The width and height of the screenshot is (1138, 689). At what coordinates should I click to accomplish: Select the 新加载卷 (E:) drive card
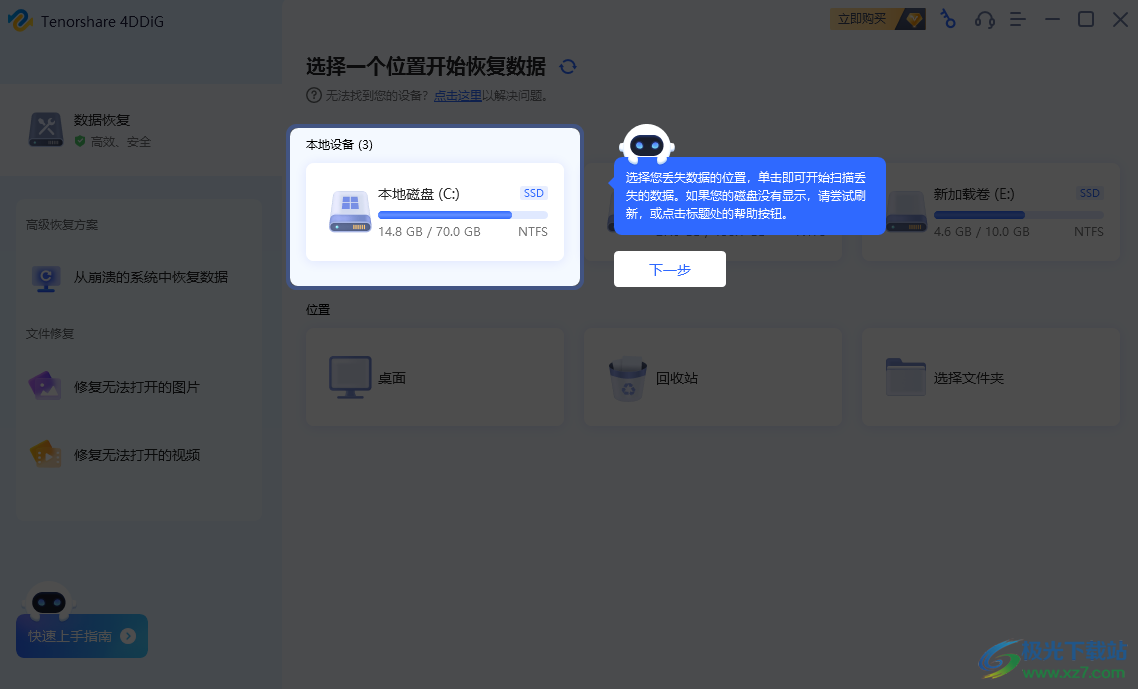pyautogui.click(x=991, y=212)
